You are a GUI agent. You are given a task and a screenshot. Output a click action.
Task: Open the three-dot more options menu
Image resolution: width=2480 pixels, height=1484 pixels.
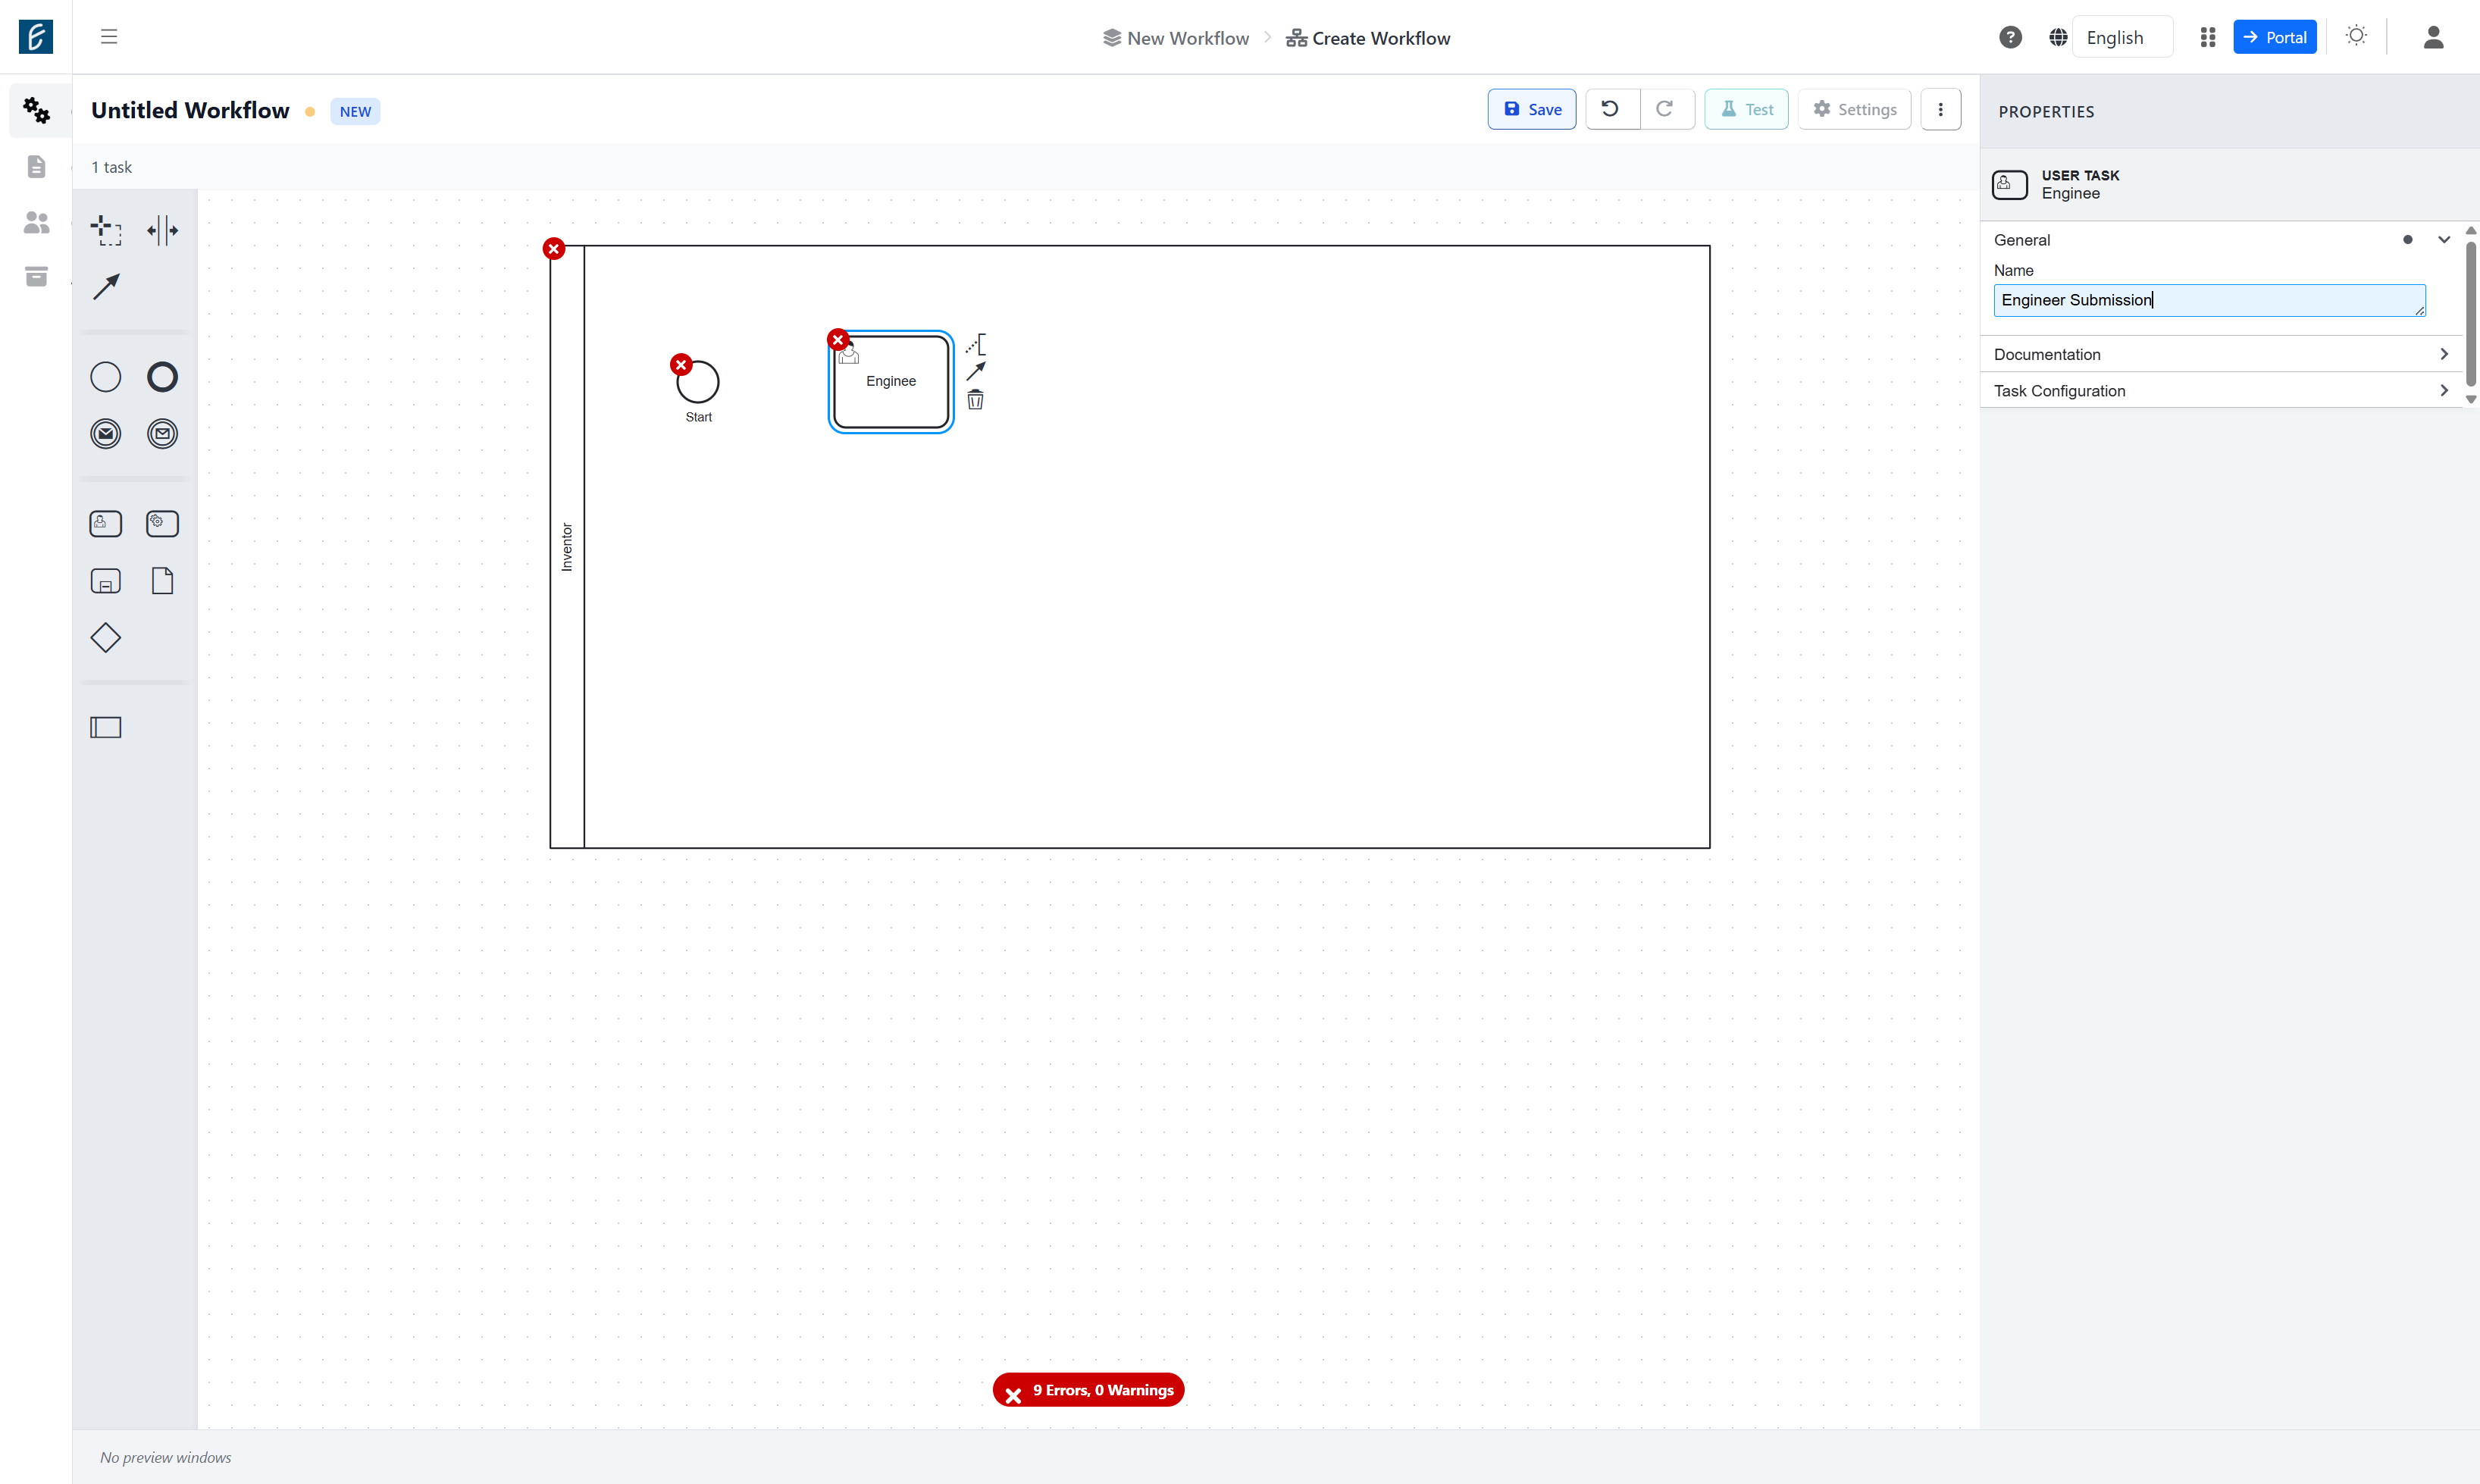[1940, 109]
